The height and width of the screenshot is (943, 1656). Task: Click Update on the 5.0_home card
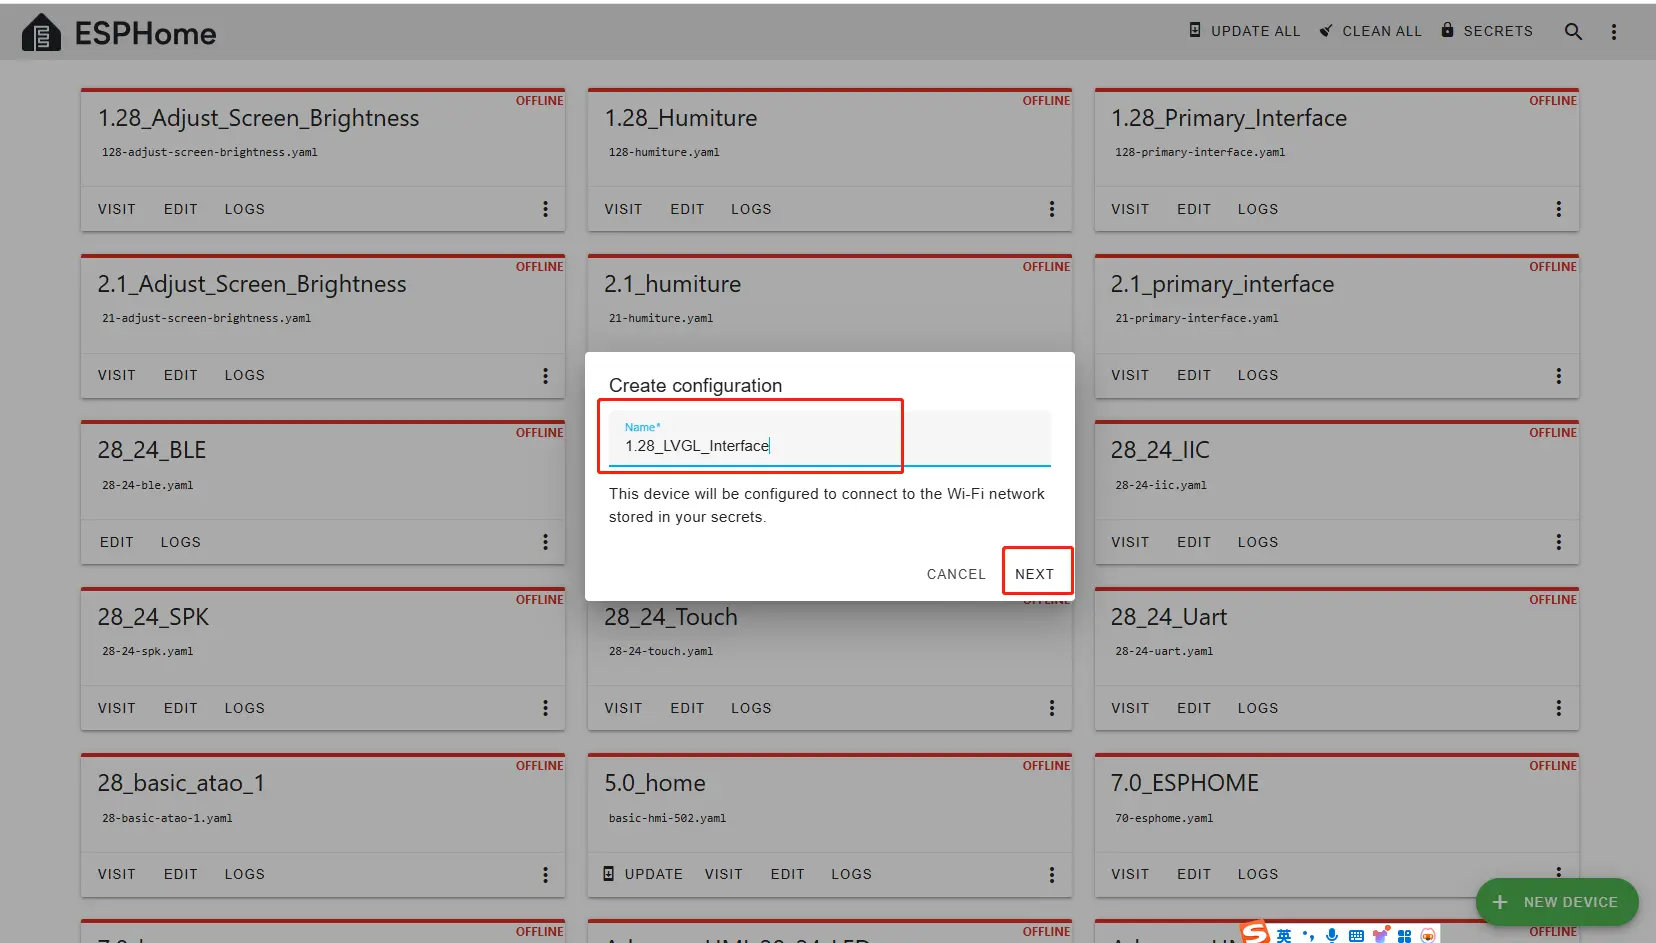click(x=642, y=874)
